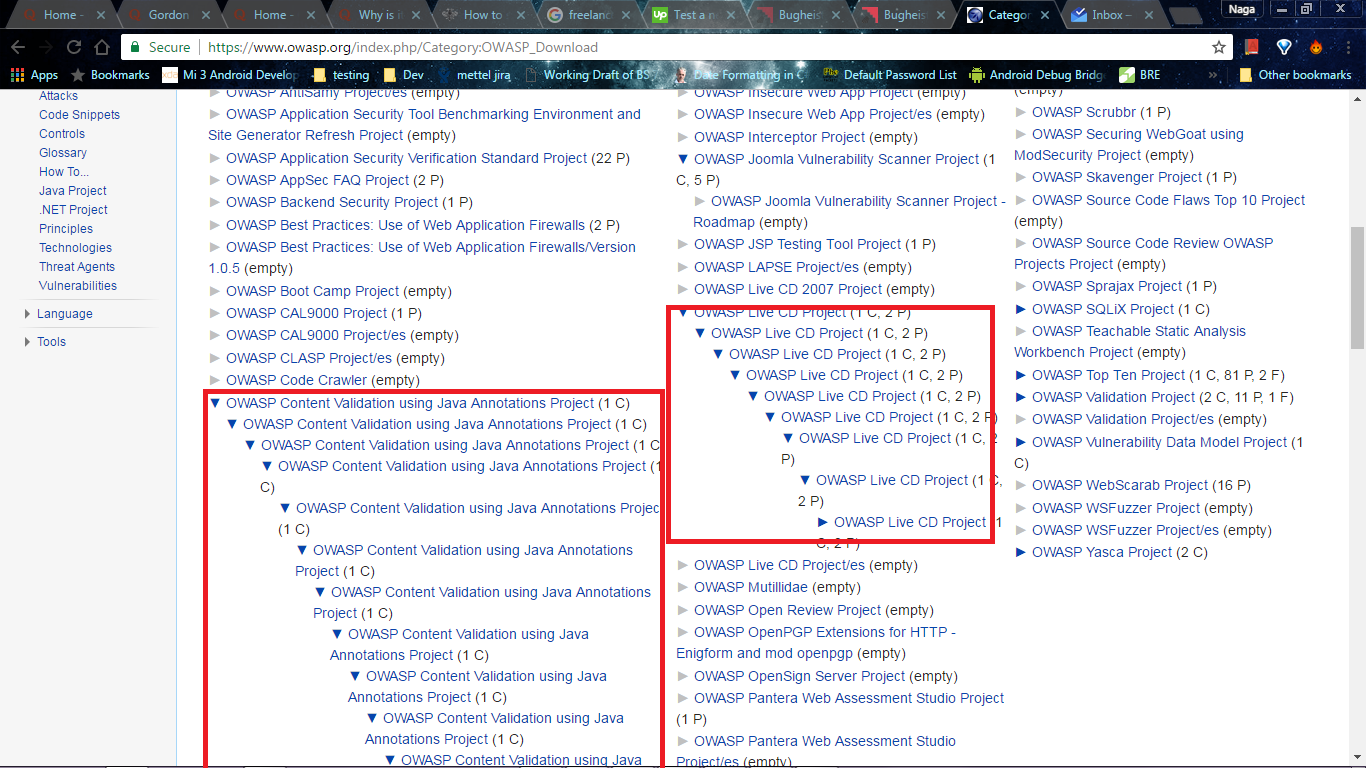Expand the Tools sidebar section
This screenshot has height=768, width=1366.
coord(28,342)
